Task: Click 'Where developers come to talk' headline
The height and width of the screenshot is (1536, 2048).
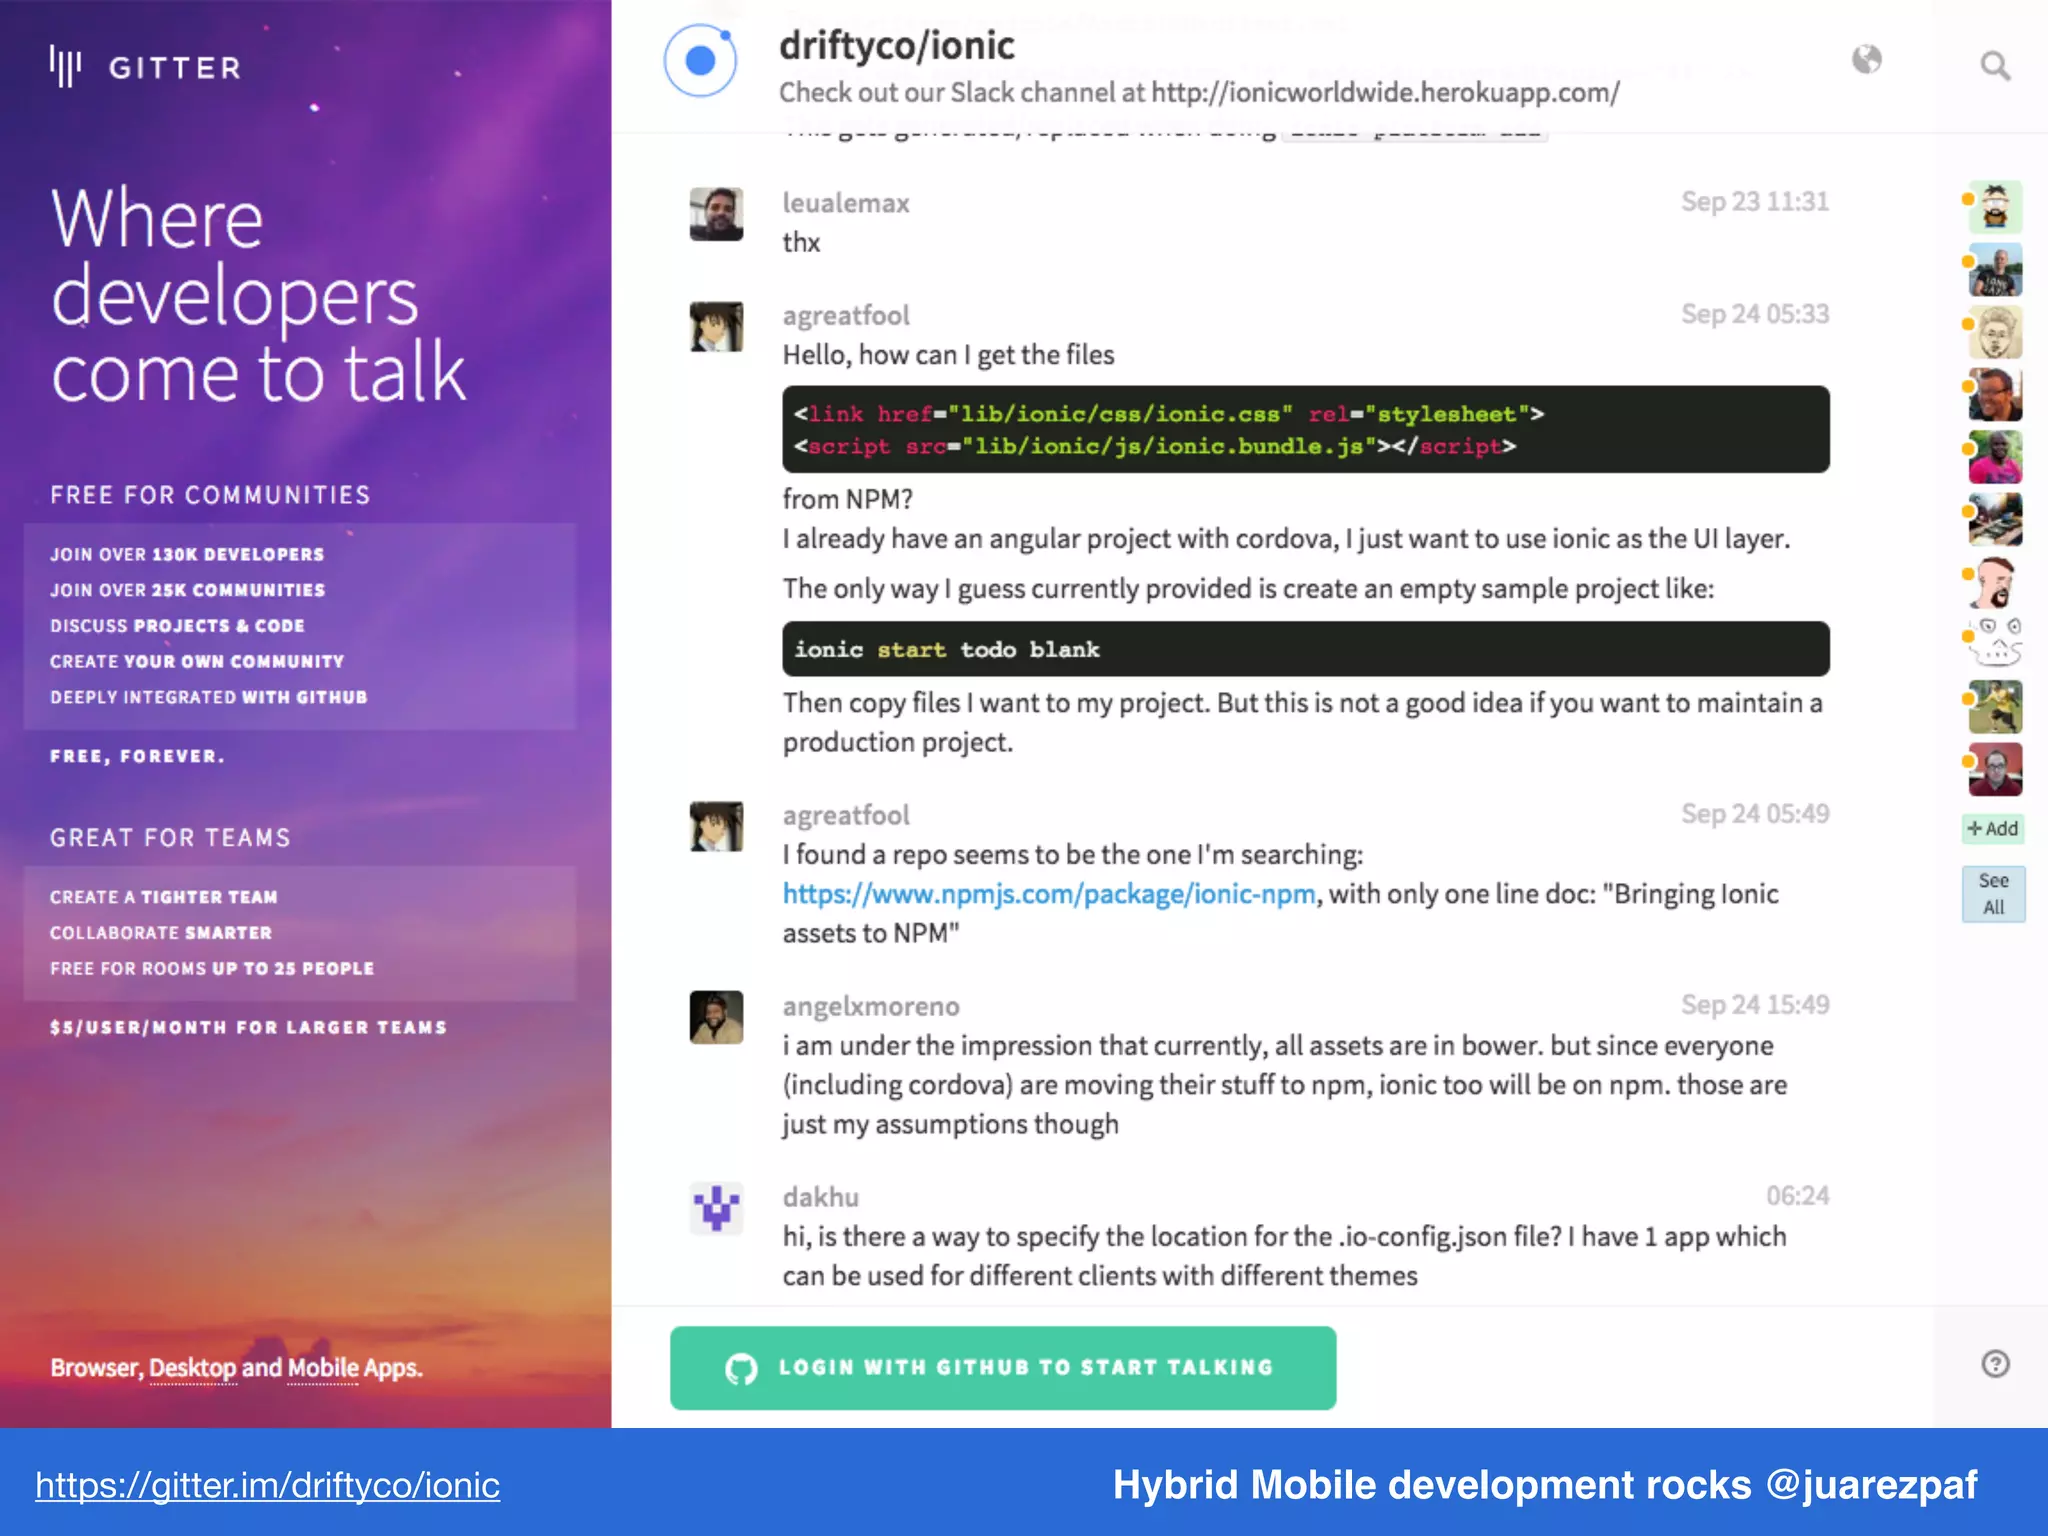Action: (x=258, y=295)
